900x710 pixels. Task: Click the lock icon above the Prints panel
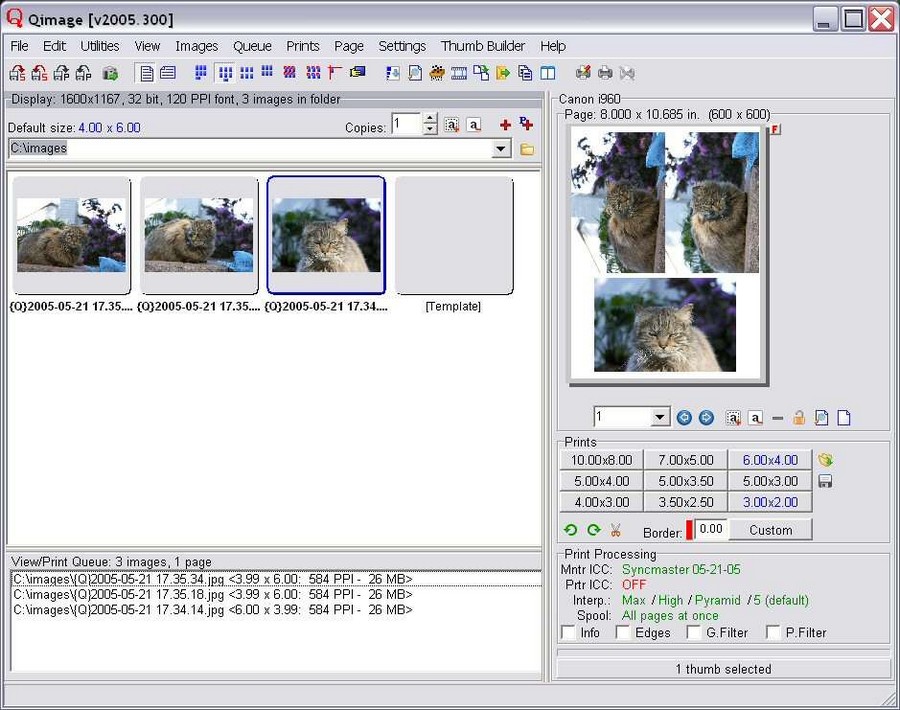[x=800, y=417]
